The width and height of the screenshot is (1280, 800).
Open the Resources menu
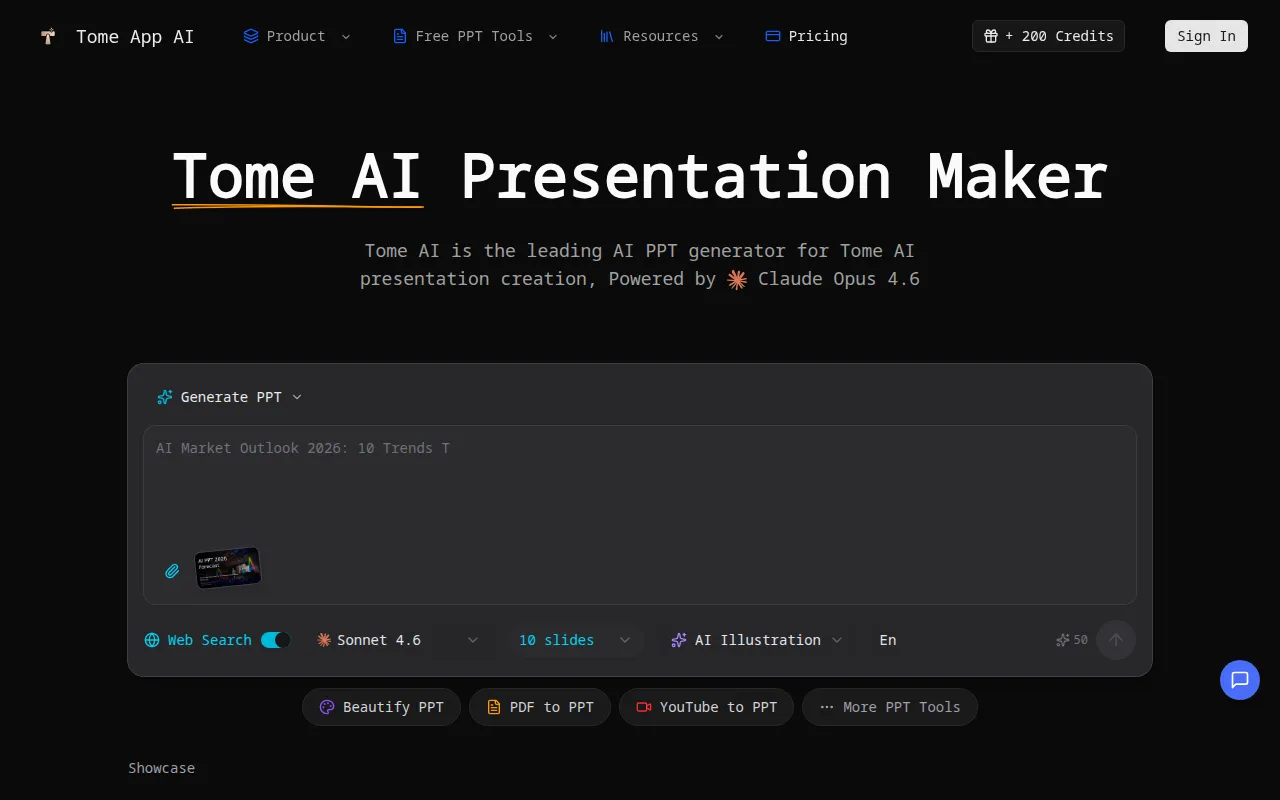[660, 36]
